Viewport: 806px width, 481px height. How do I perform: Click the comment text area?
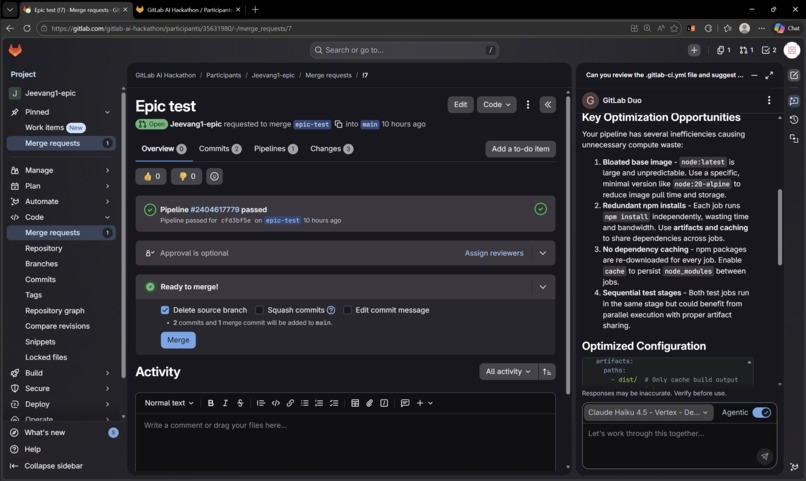pos(345,442)
